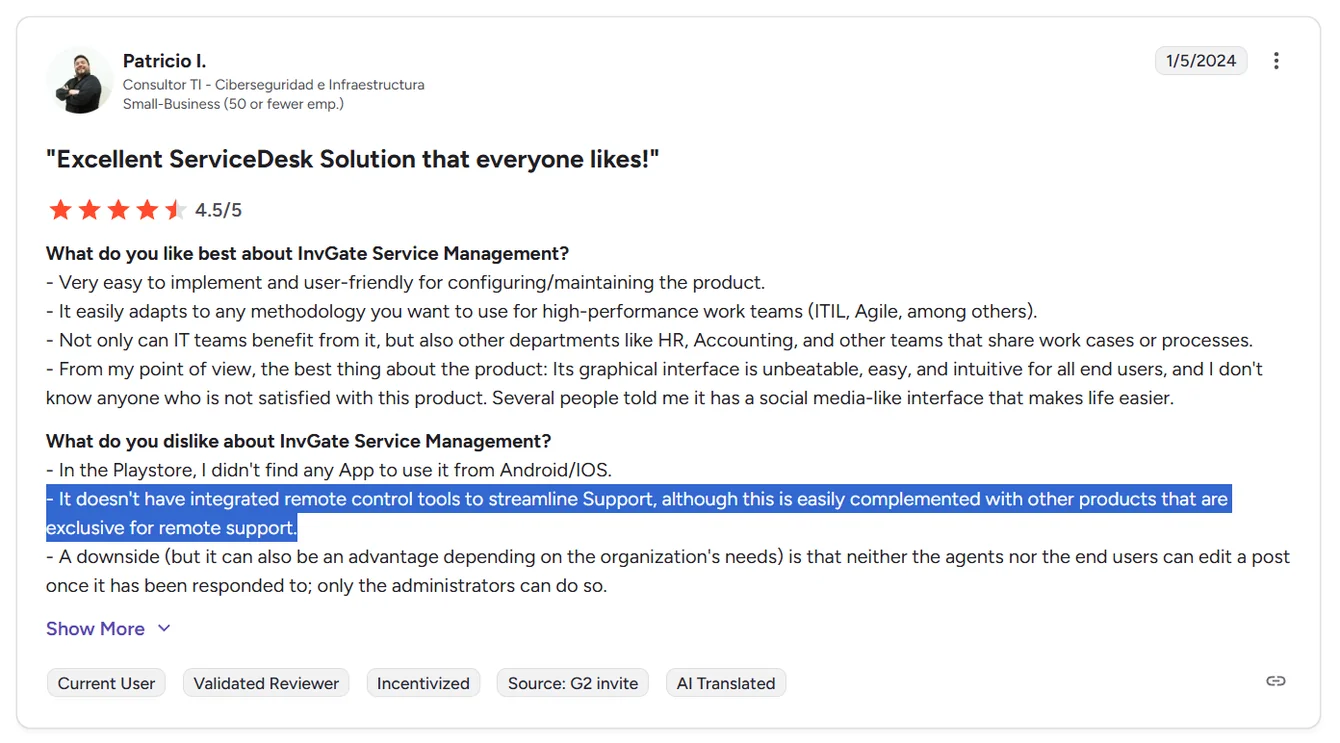Click the Source: G2 invite tag

coord(573,683)
